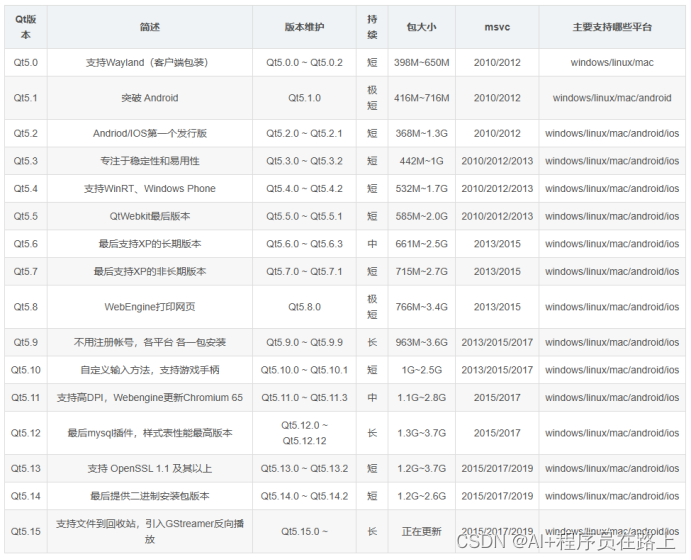
Task: Click the 'Qt5.11' version cell
Action: click(x=26, y=398)
